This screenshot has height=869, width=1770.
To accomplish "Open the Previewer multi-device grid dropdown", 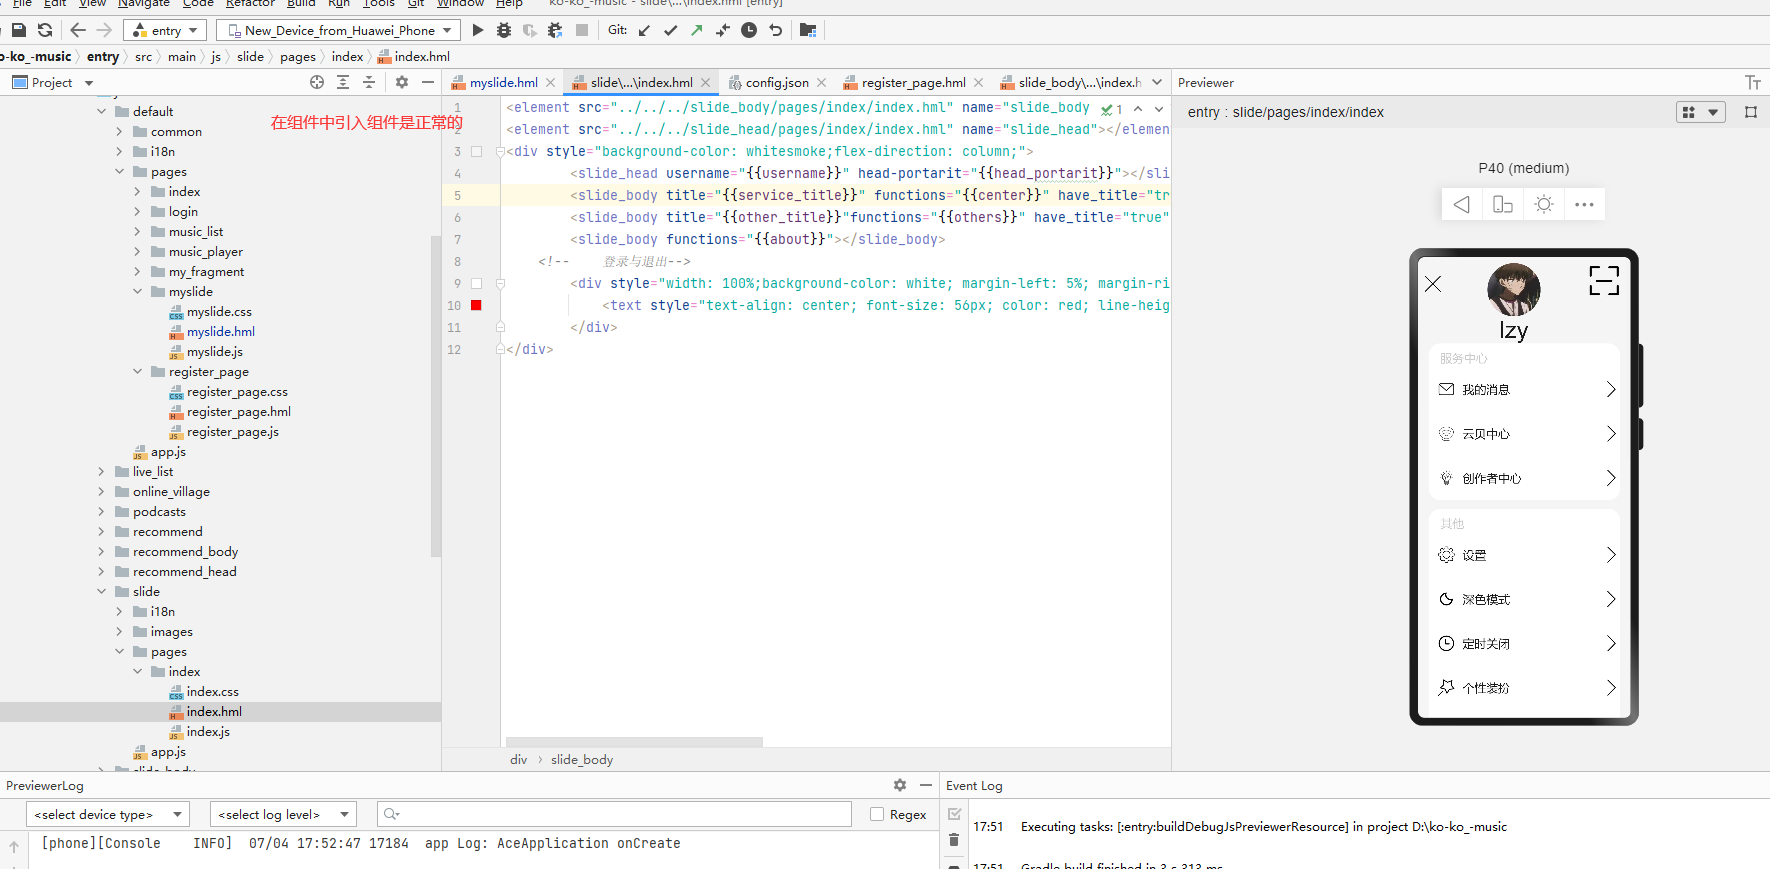I will [x=1700, y=112].
